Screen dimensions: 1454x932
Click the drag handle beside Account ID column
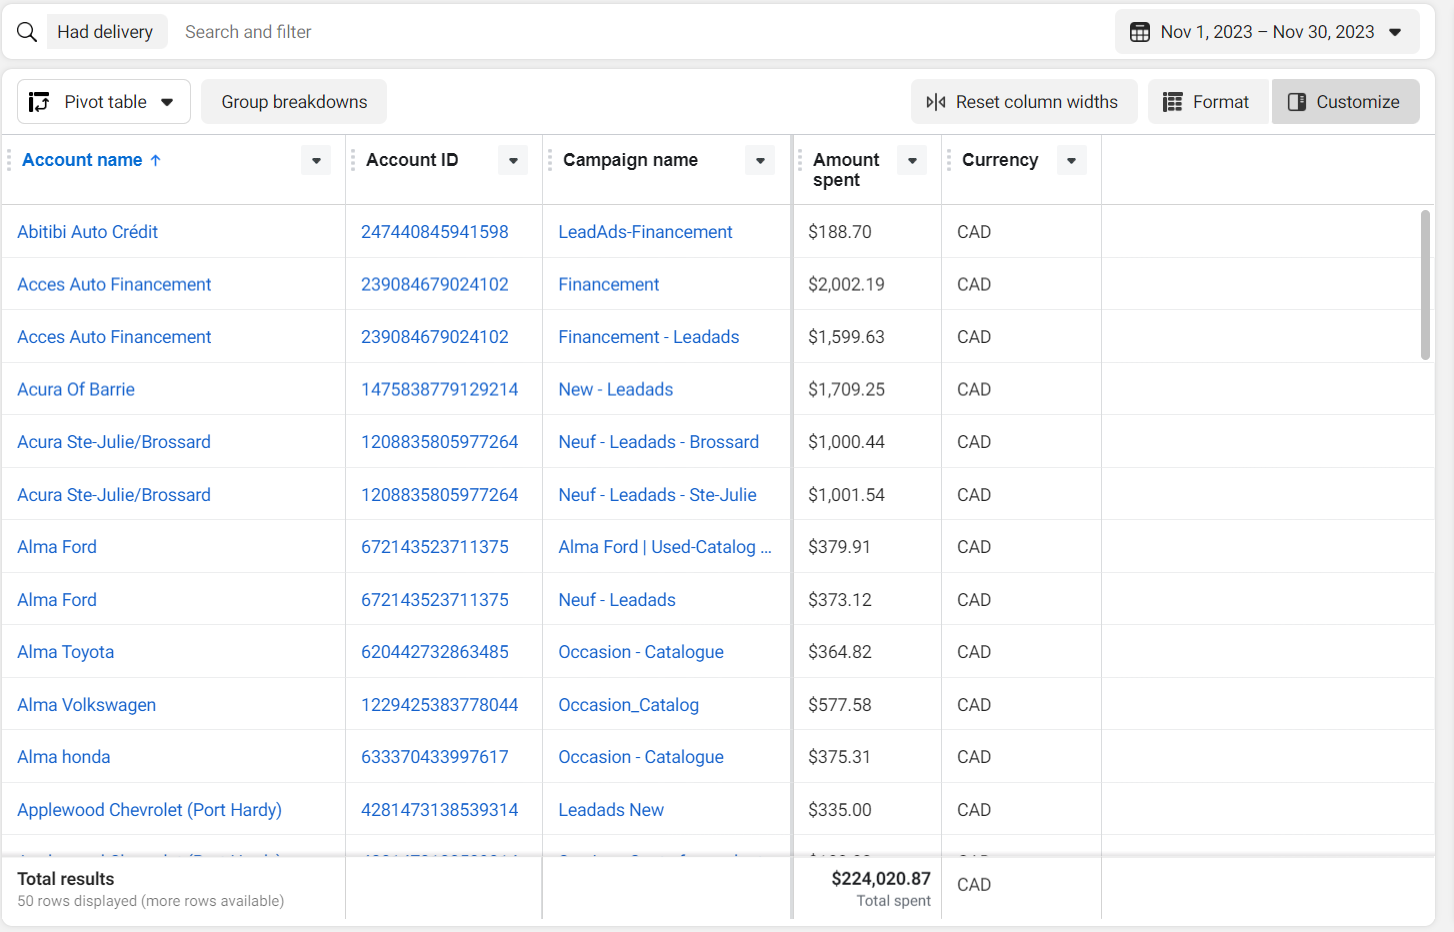pyautogui.click(x=352, y=160)
